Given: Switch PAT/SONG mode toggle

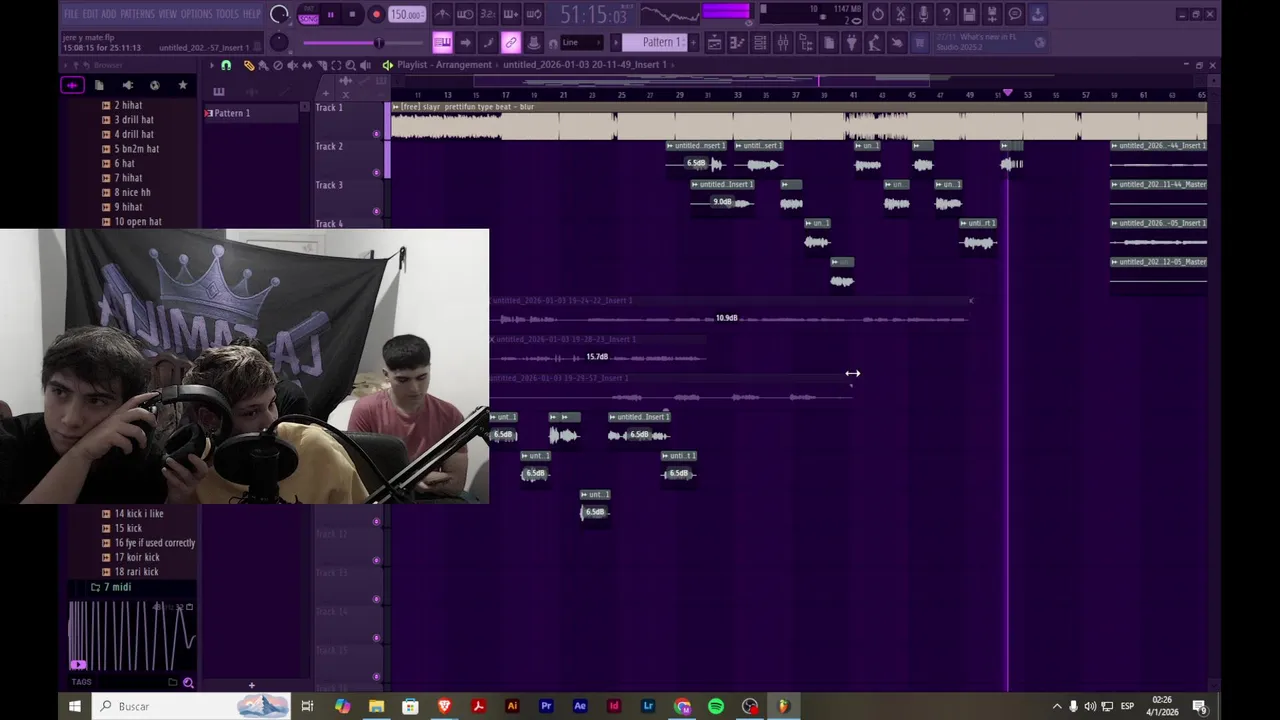Looking at the screenshot, I should click(308, 14).
